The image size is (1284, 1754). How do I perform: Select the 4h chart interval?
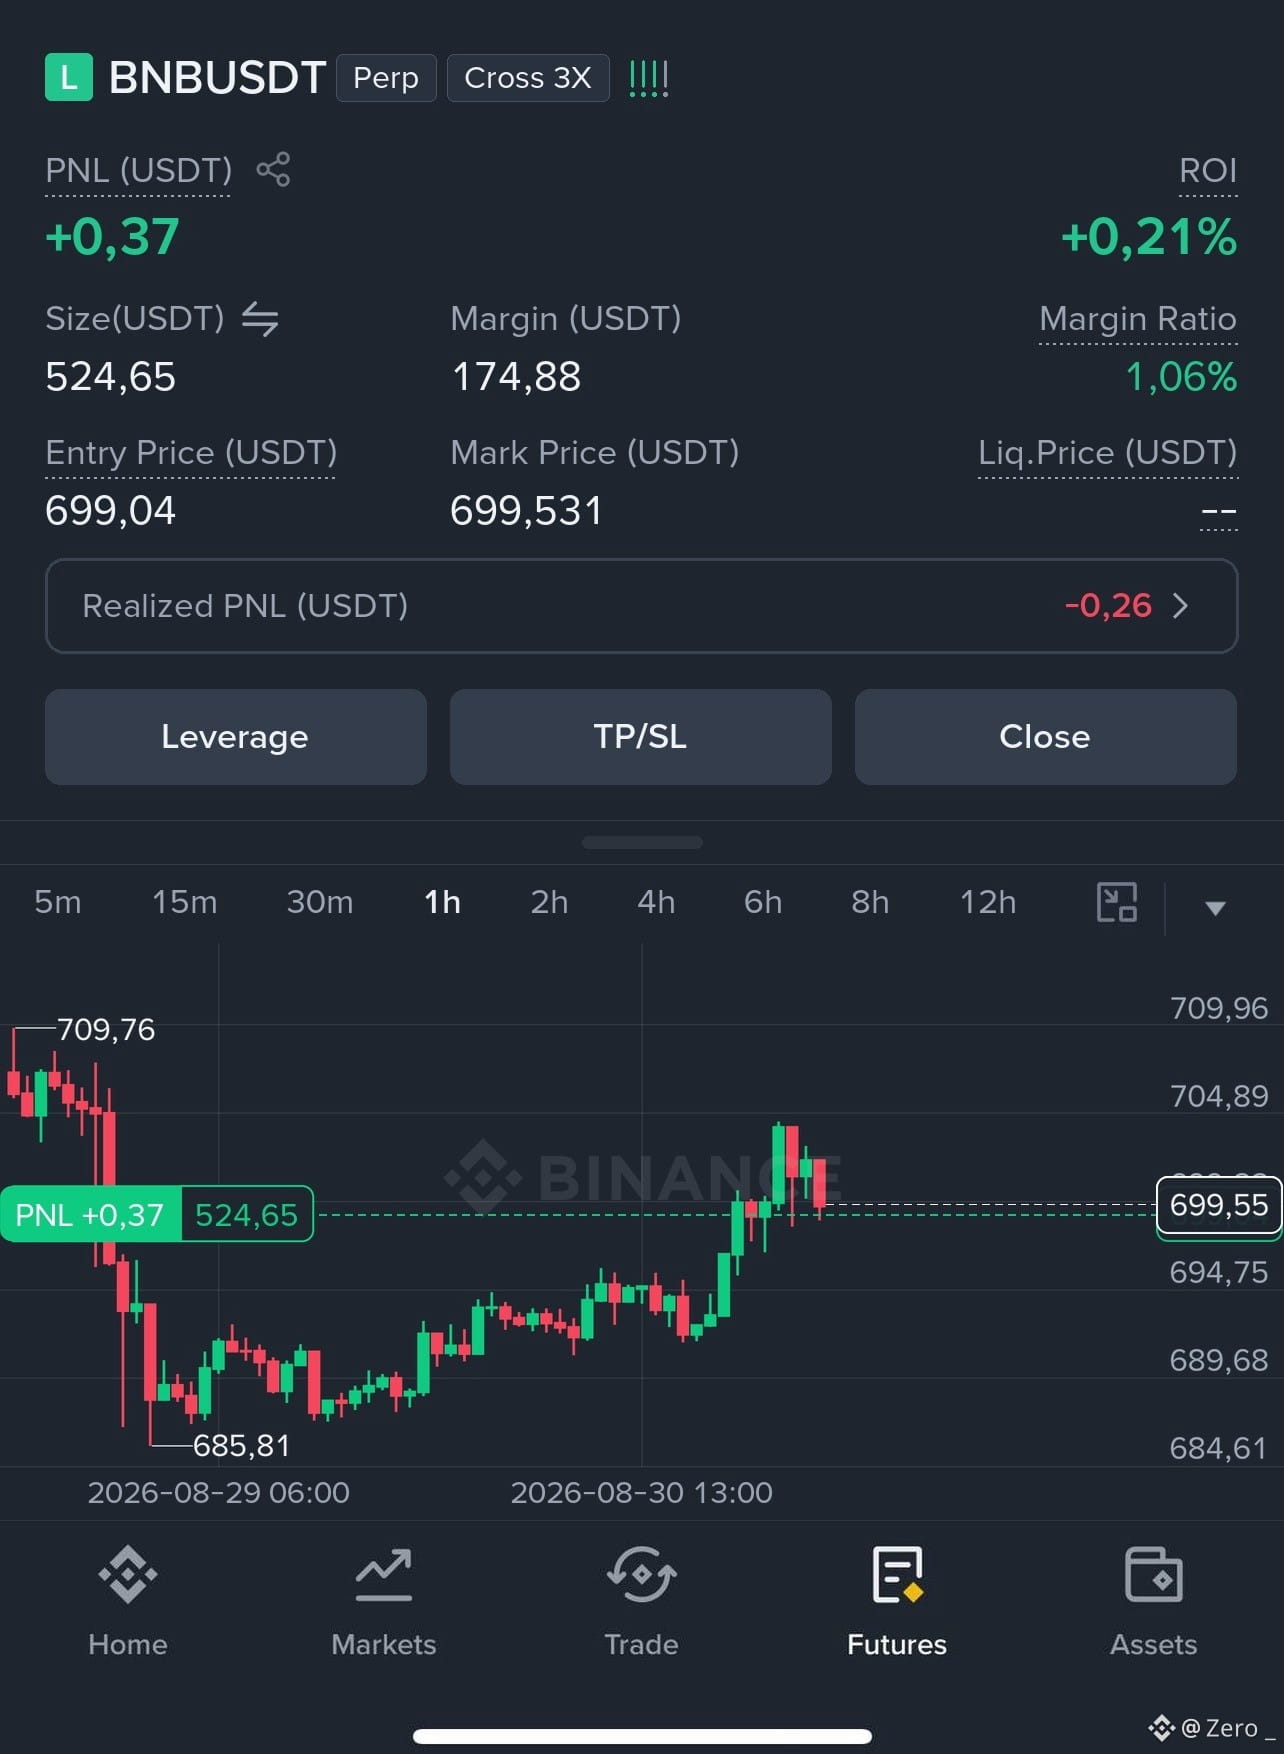pyautogui.click(x=656, y=902)
